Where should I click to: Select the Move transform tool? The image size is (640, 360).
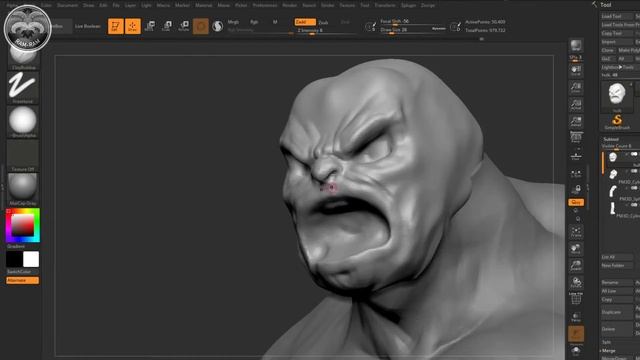tap(150, 26)
